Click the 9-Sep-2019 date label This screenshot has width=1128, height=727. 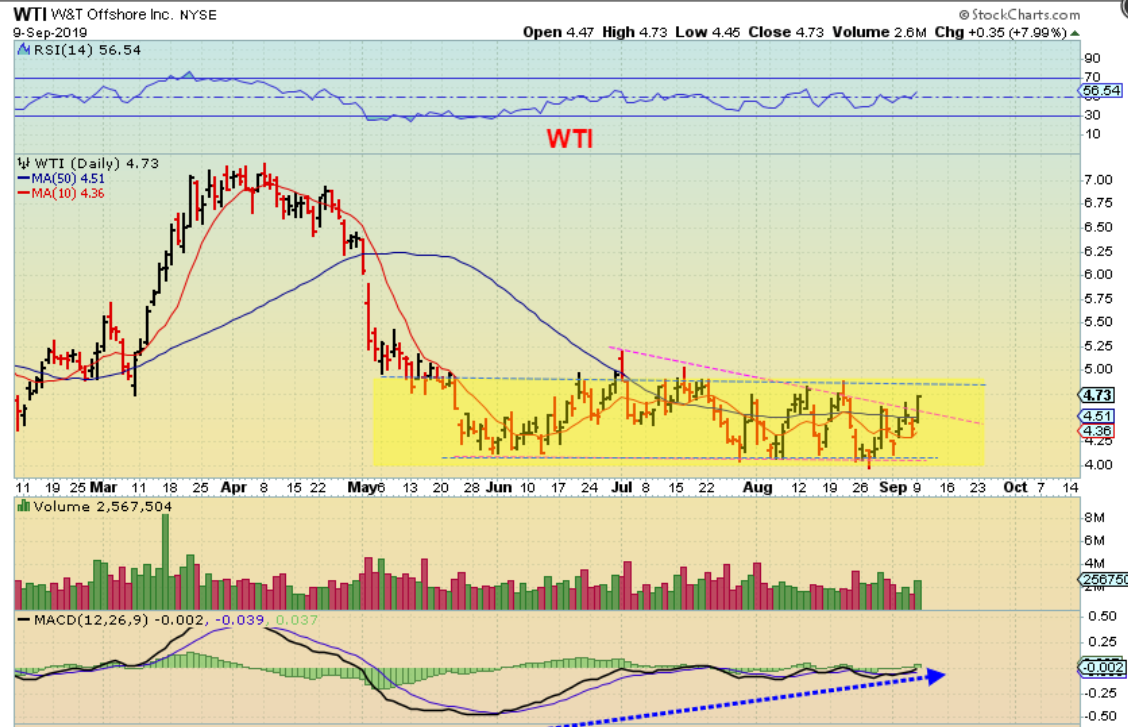pyautogui.click(x=50, y=32)
